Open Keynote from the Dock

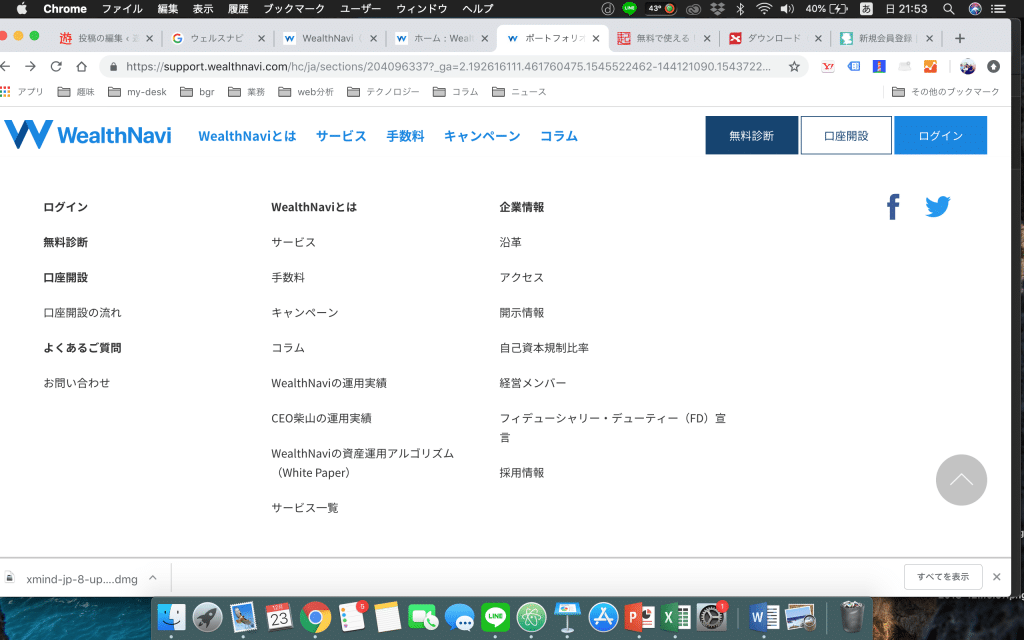(x=567, y=616)
